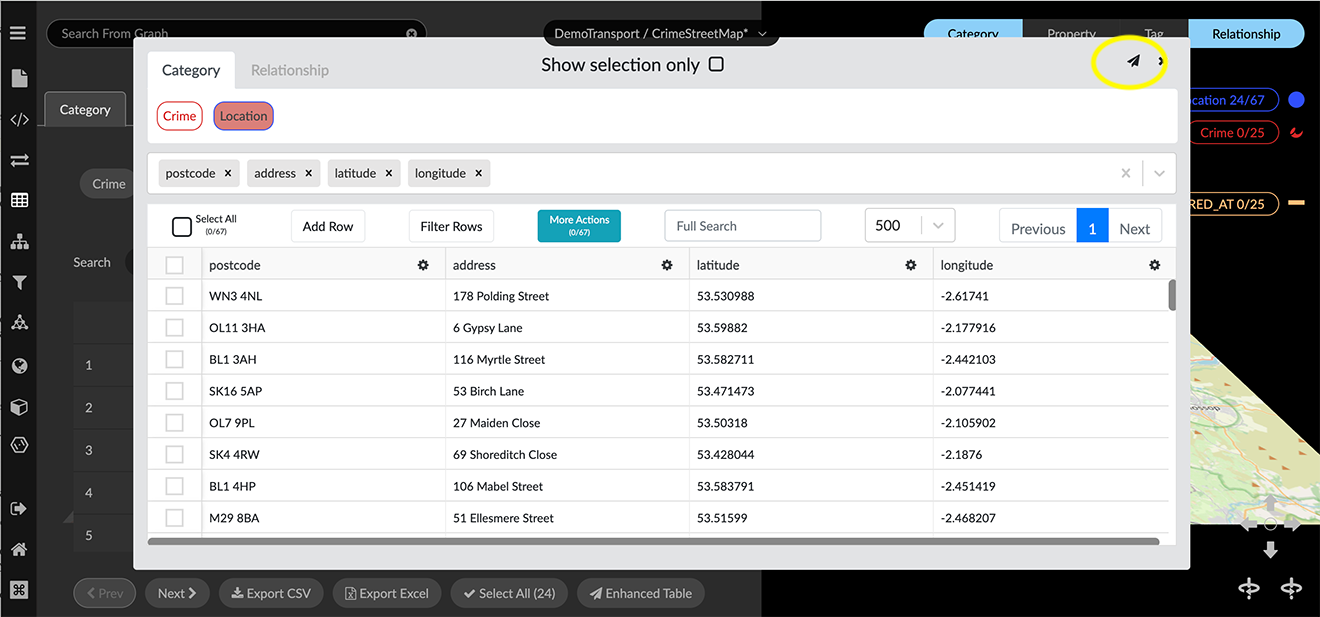Image resolution: width=1320 pixels, height=617 pixels.
Task: Switch to the Relationship tab in dialog
Action: [289, 70]
